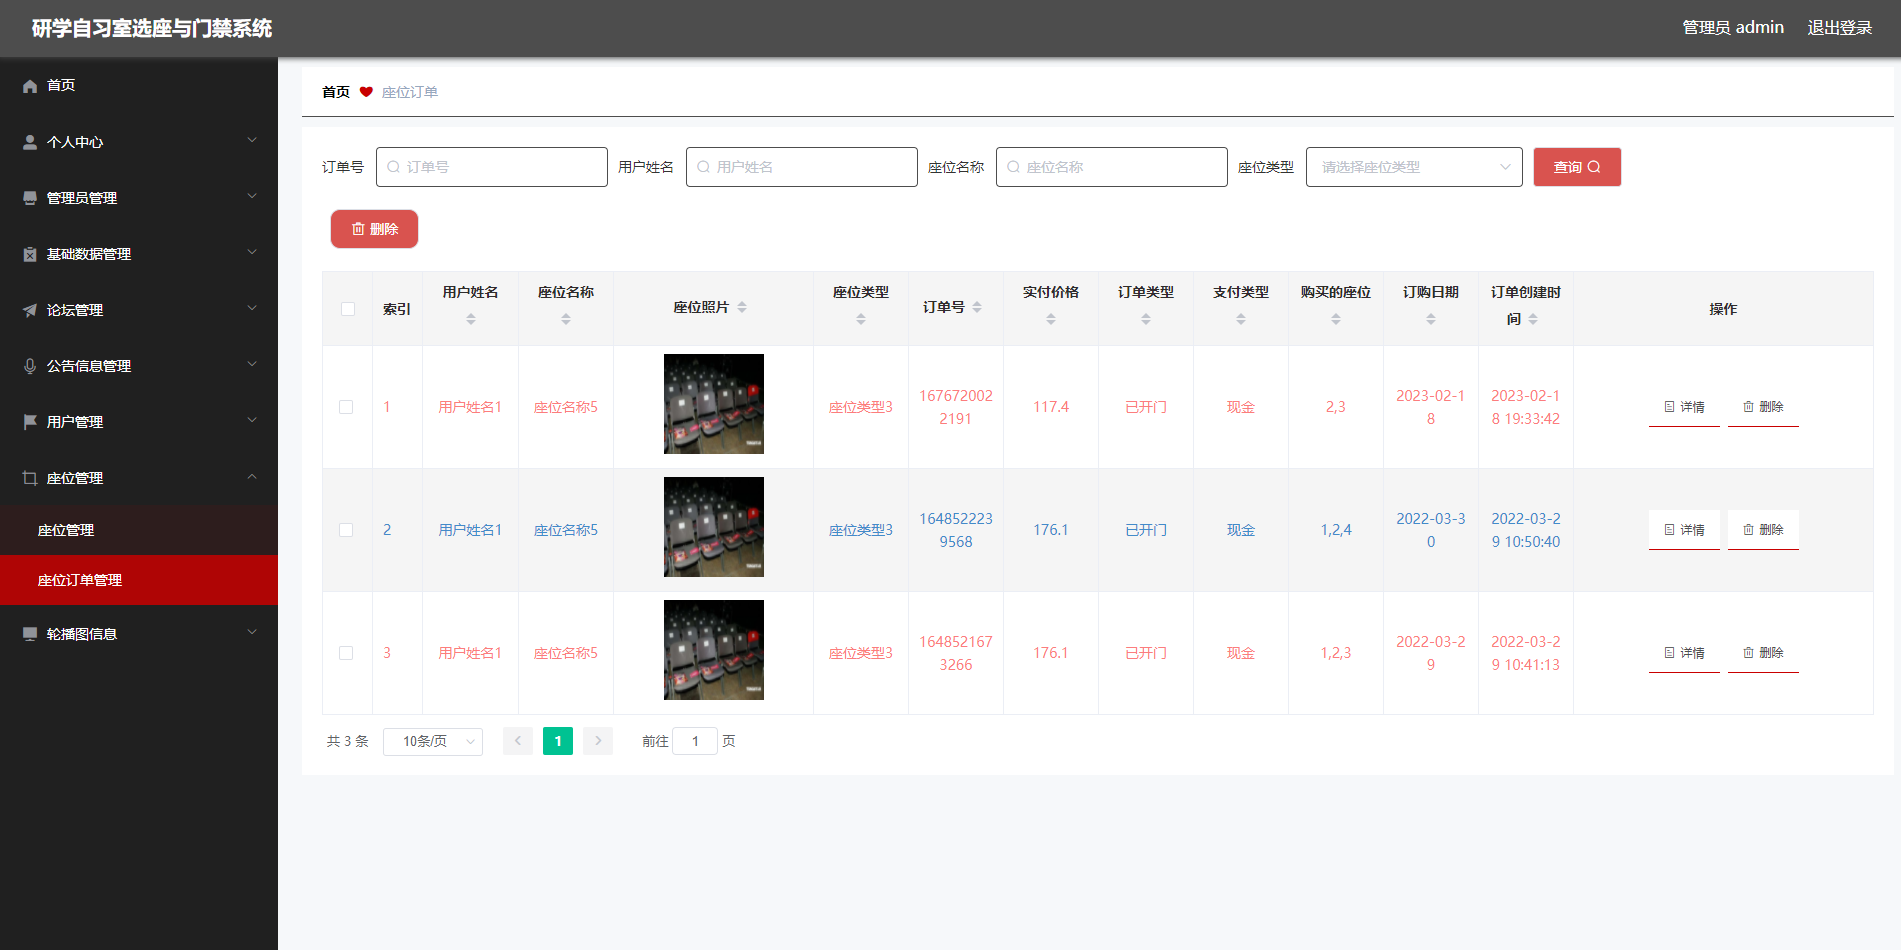Focus the 订单号 input field

point(492,167)
